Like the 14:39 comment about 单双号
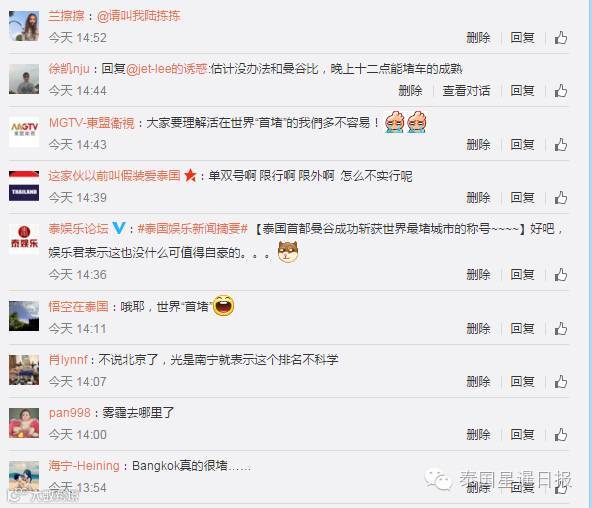 click(561, 198)
